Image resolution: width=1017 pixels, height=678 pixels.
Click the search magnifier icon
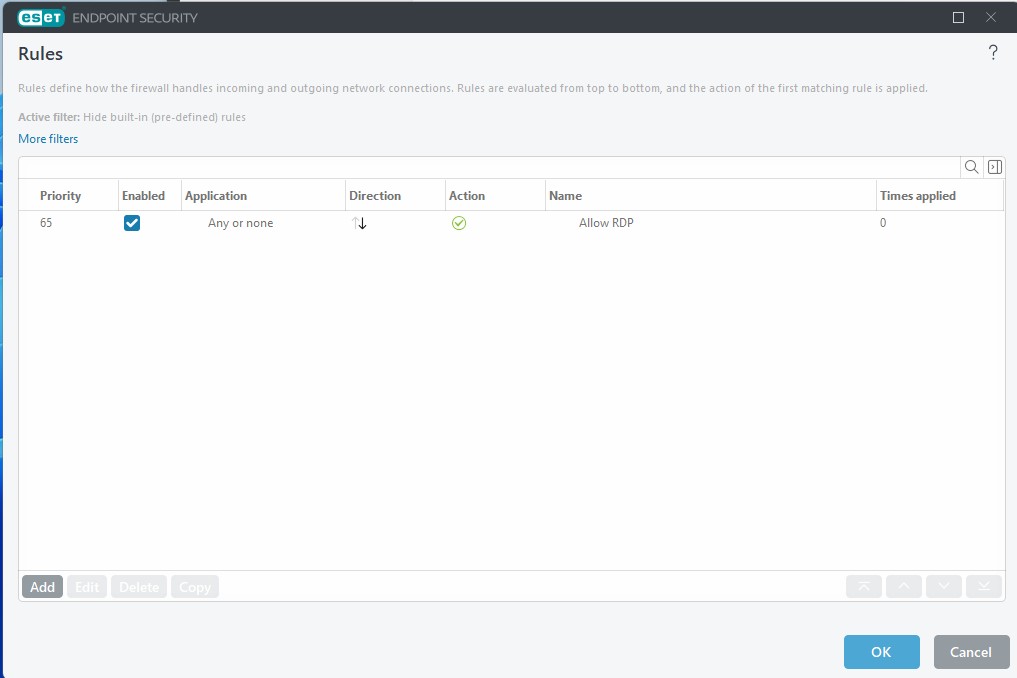pos(971,167)
